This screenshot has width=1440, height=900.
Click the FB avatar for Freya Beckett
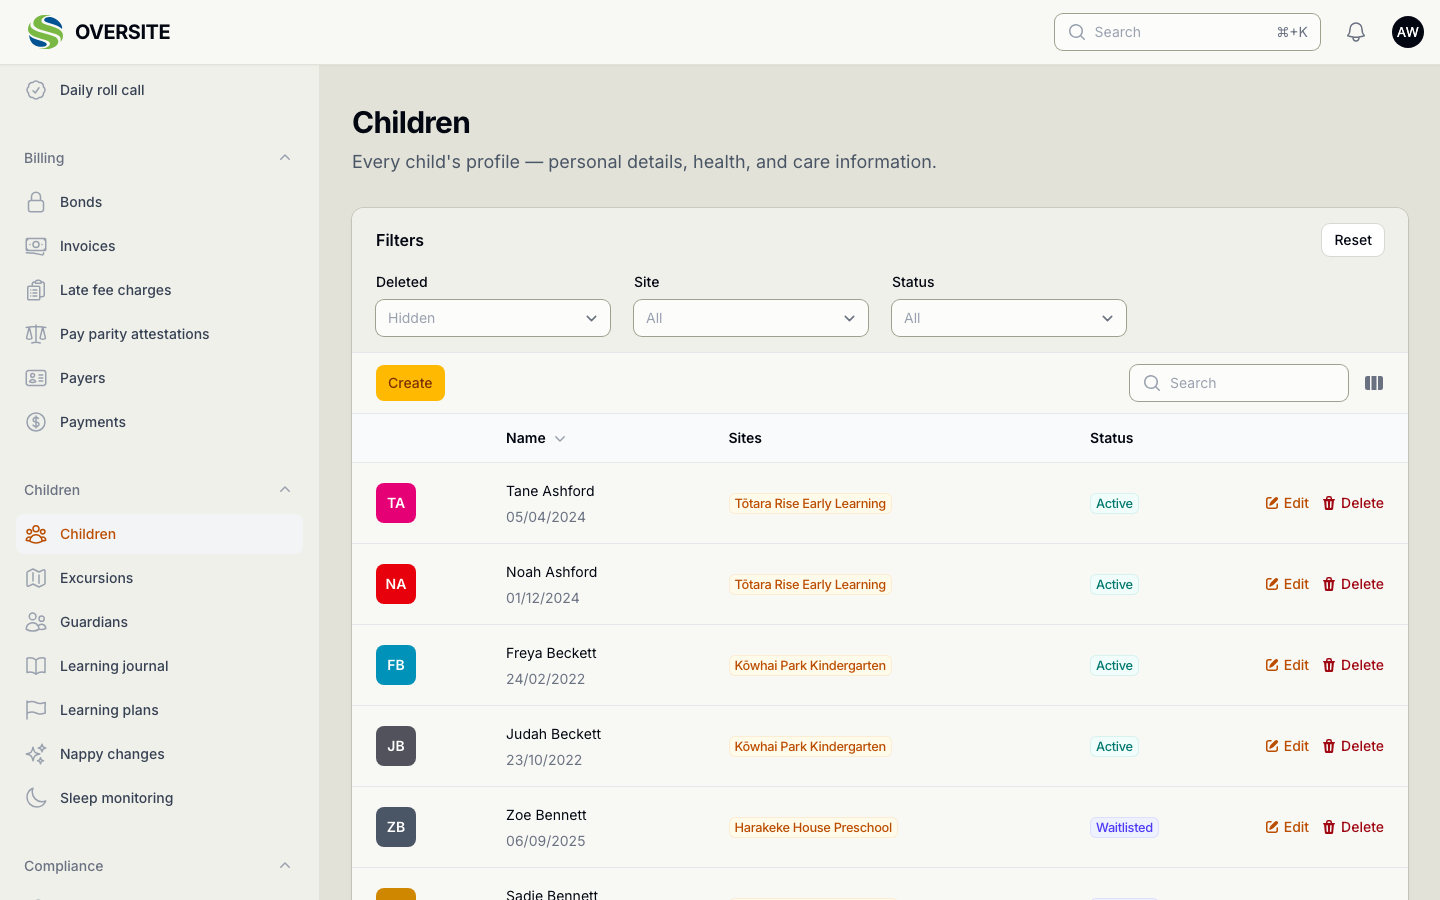point(396,665)
